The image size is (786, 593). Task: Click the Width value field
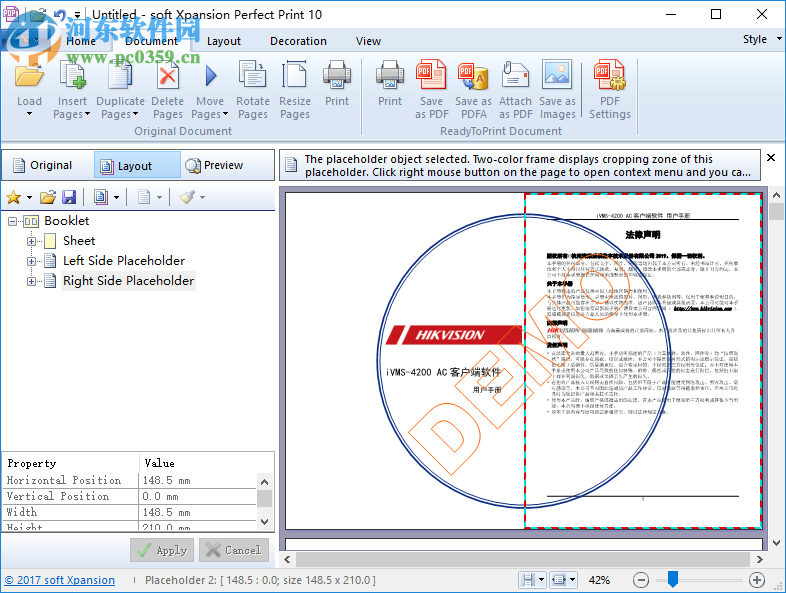(x=198, y=512)
